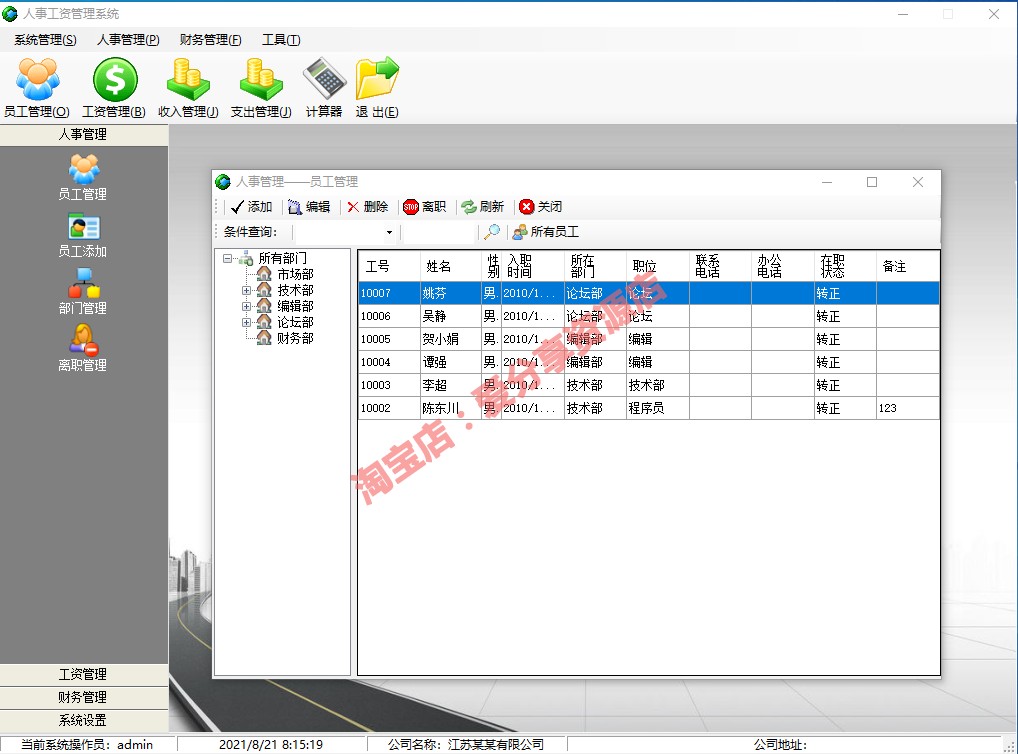Show 所有员工 all employees
The height and width of the screenshot is (754, 1018).
pos(545,232)
